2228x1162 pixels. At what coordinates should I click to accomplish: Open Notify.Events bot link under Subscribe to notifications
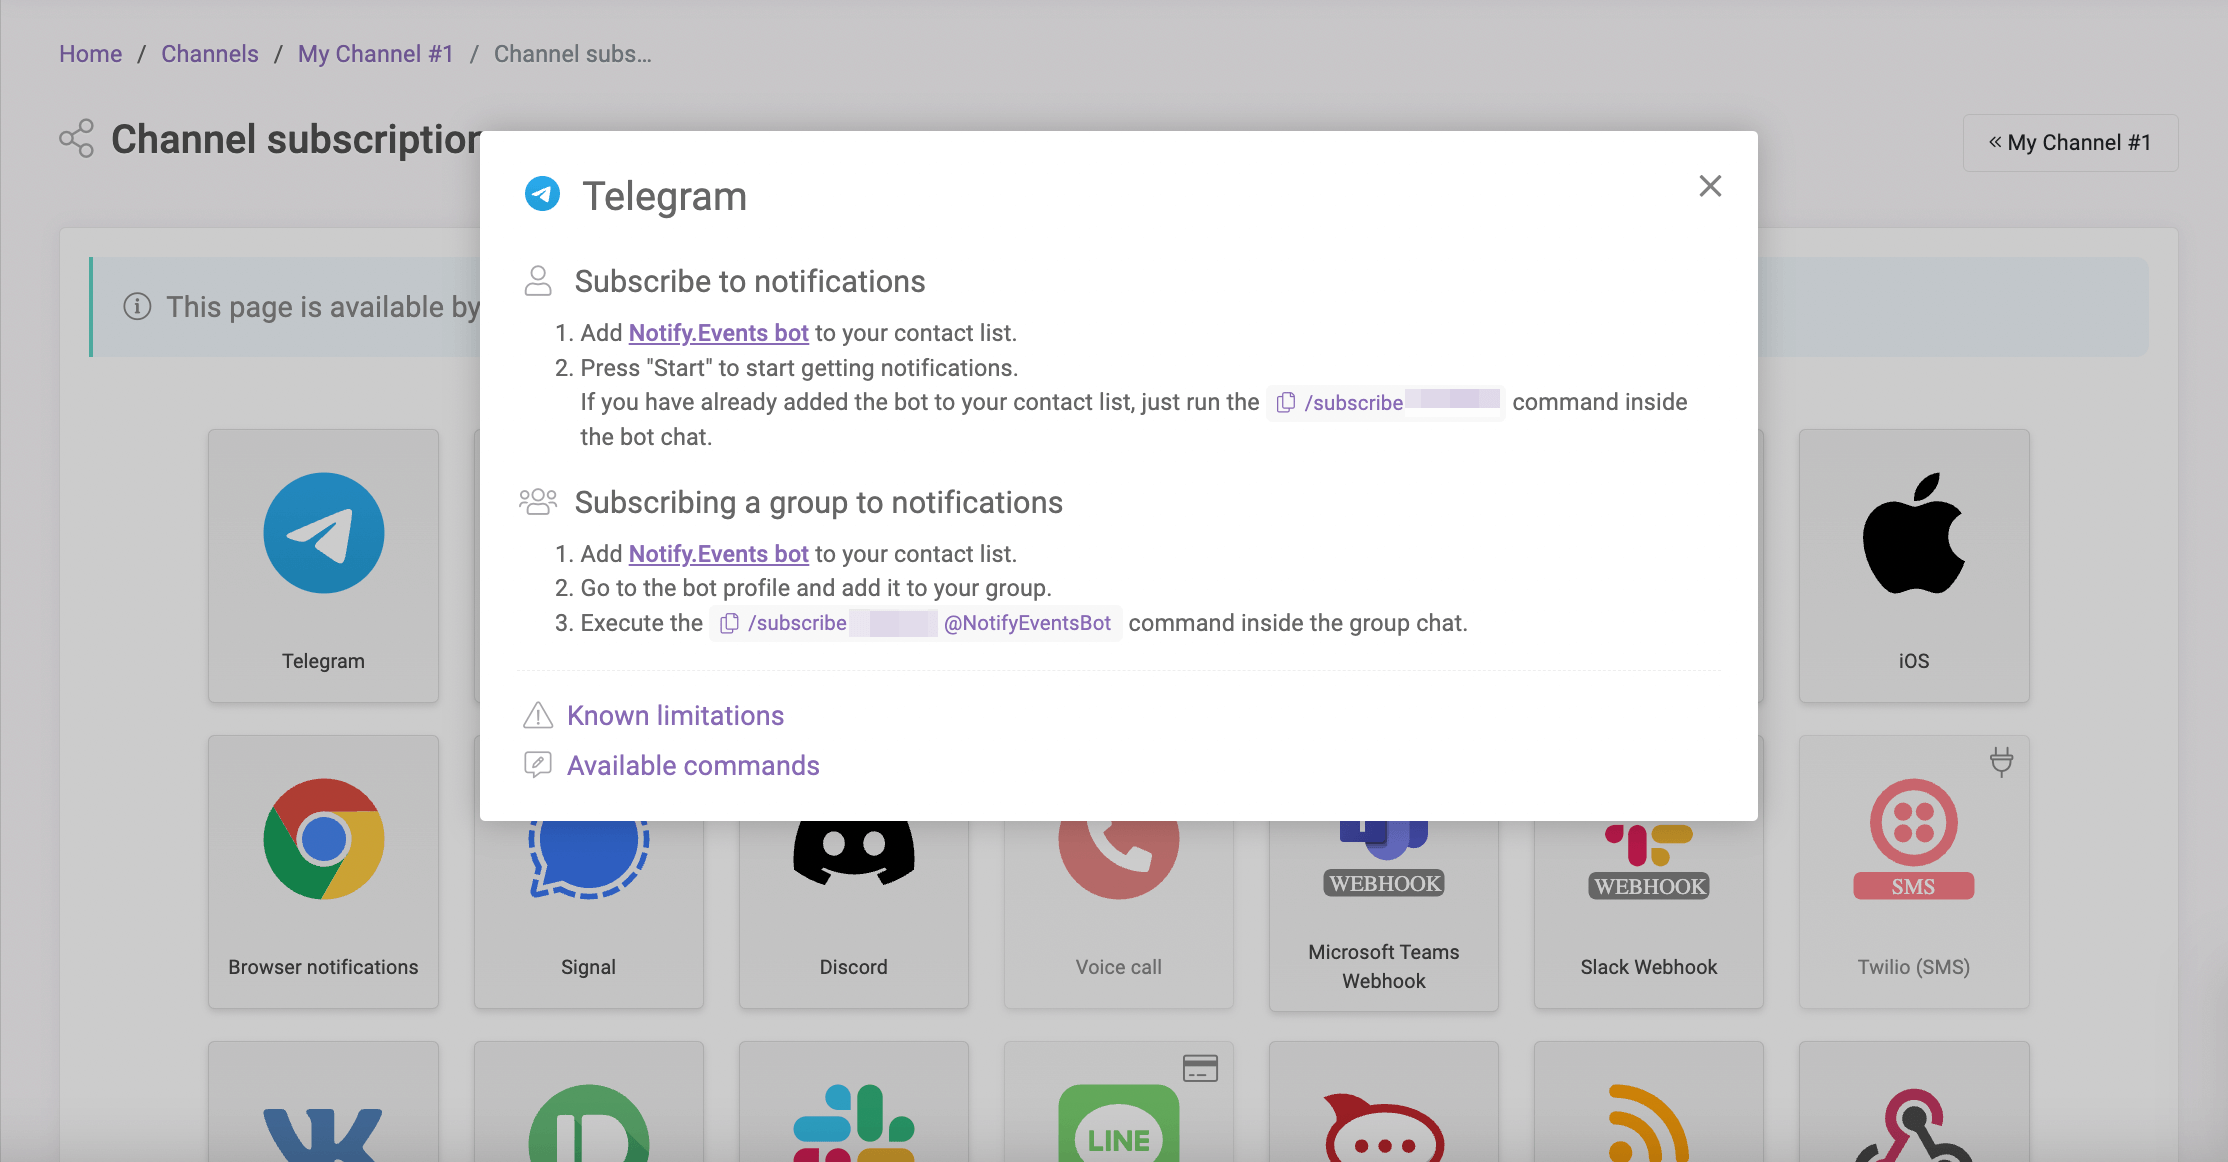pyautogui.click(x=718, y=333)
